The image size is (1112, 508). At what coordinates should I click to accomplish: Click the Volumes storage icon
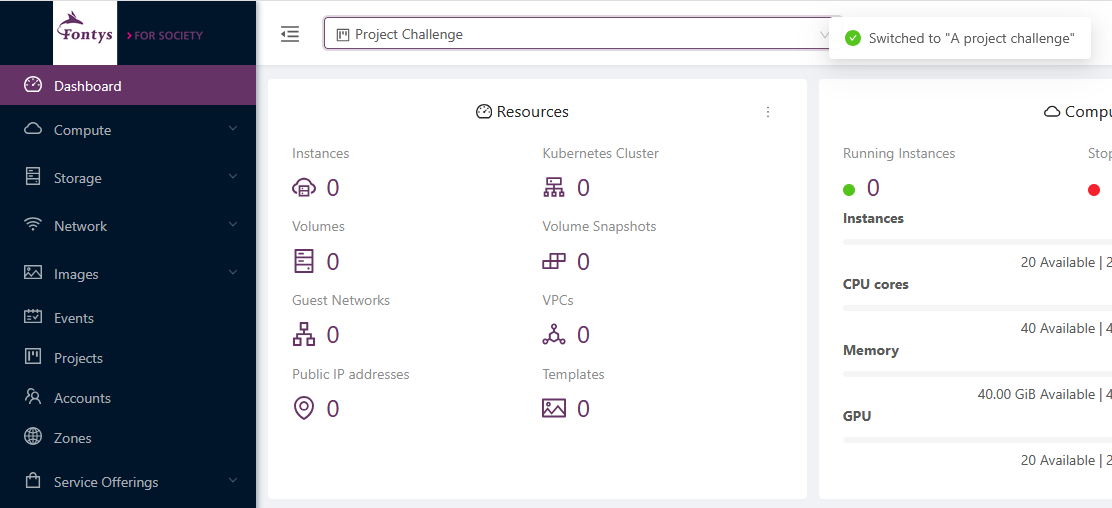tap(304, 262)
